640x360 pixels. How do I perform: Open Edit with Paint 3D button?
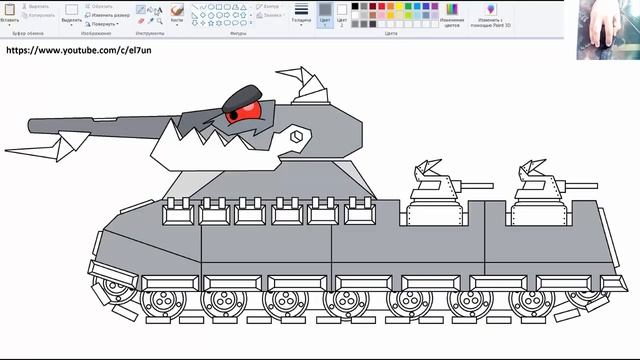(x=491, y=16)
